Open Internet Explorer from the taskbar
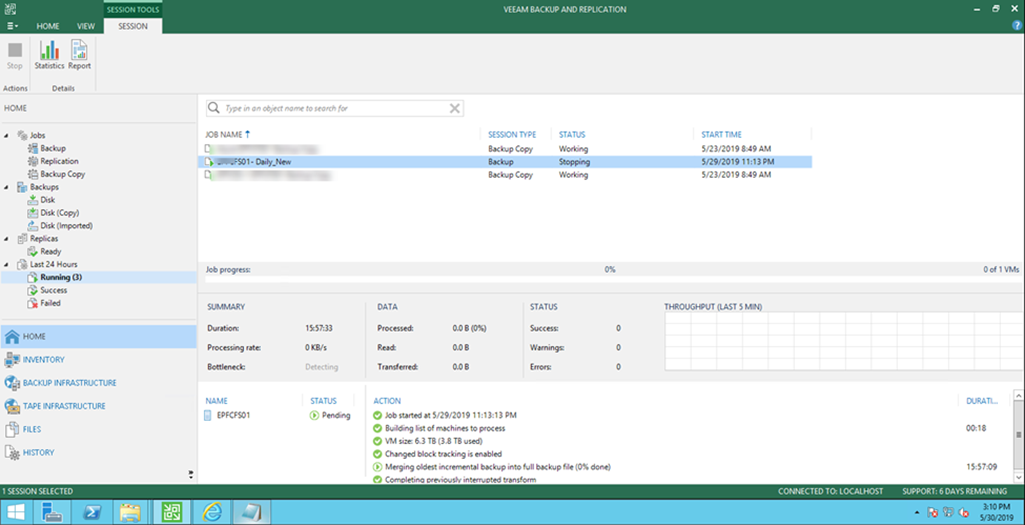 pyautogui.click(x=211, y=512)
